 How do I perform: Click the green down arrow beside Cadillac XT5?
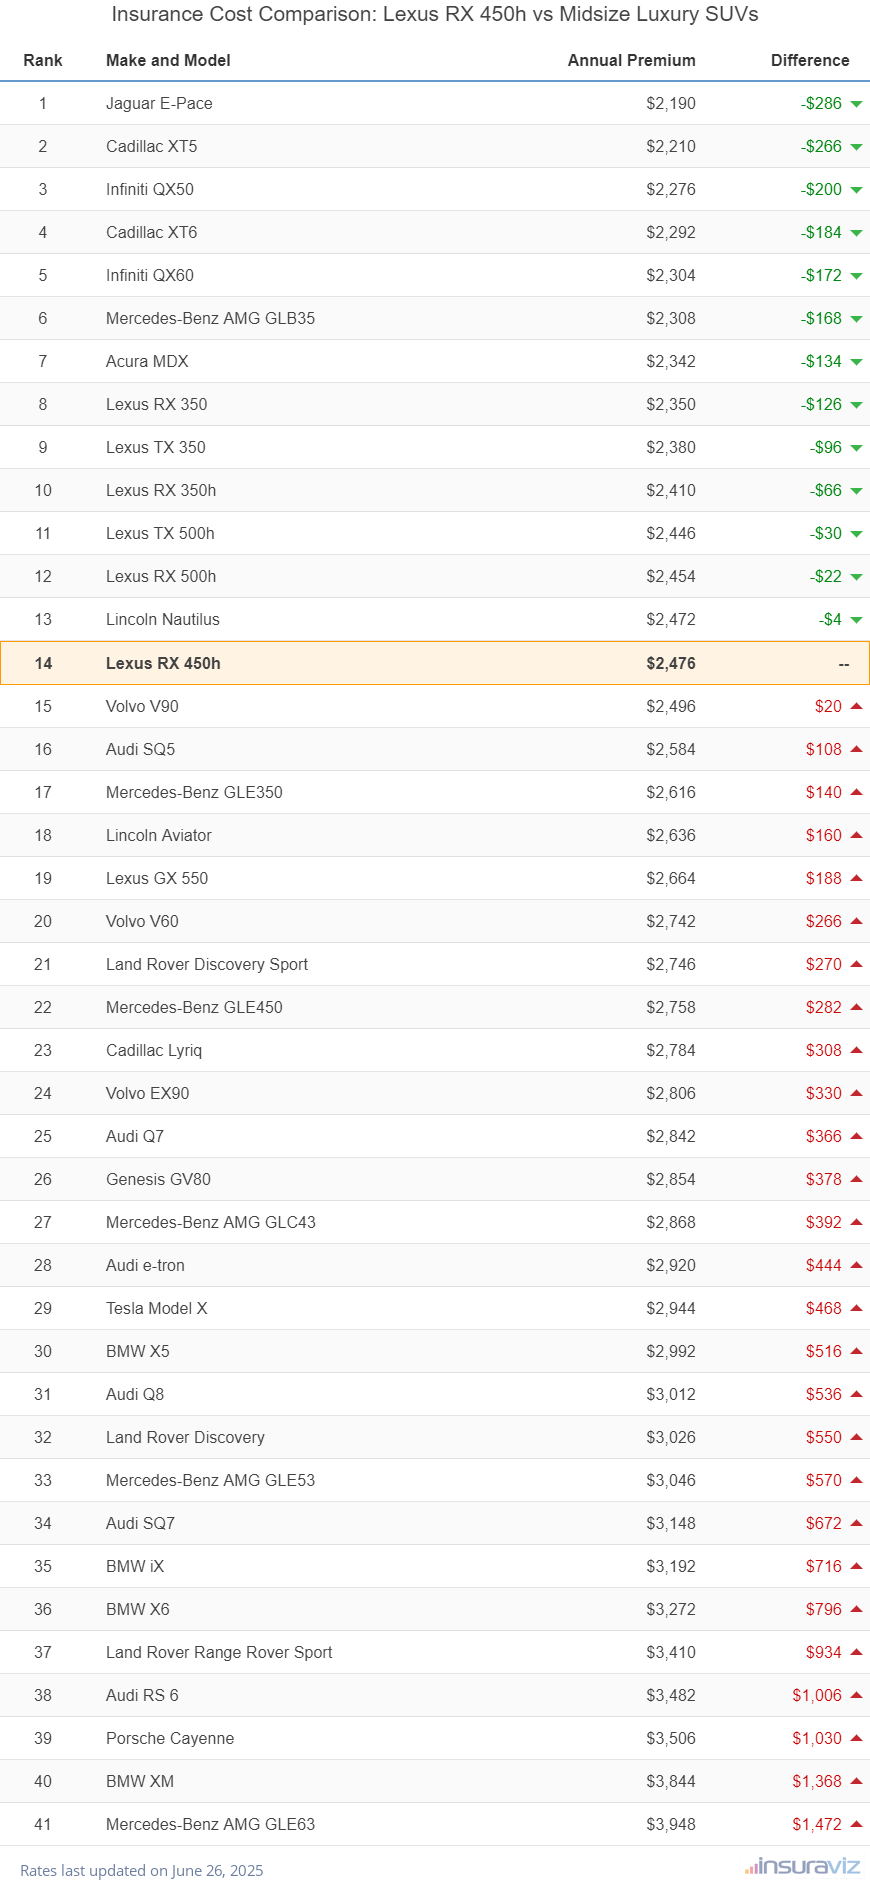pyautogui.click(x=856, y=147)
